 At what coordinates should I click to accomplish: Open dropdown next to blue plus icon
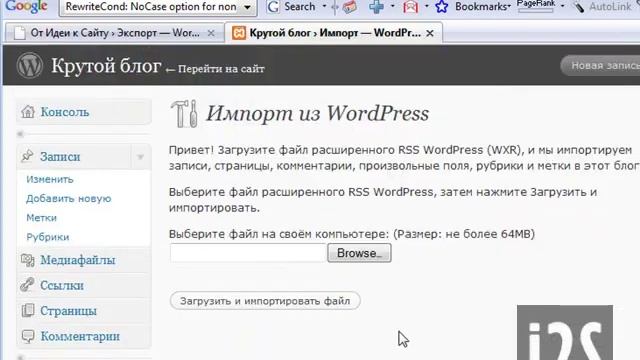pyautogui.click(x=393, y=6)
